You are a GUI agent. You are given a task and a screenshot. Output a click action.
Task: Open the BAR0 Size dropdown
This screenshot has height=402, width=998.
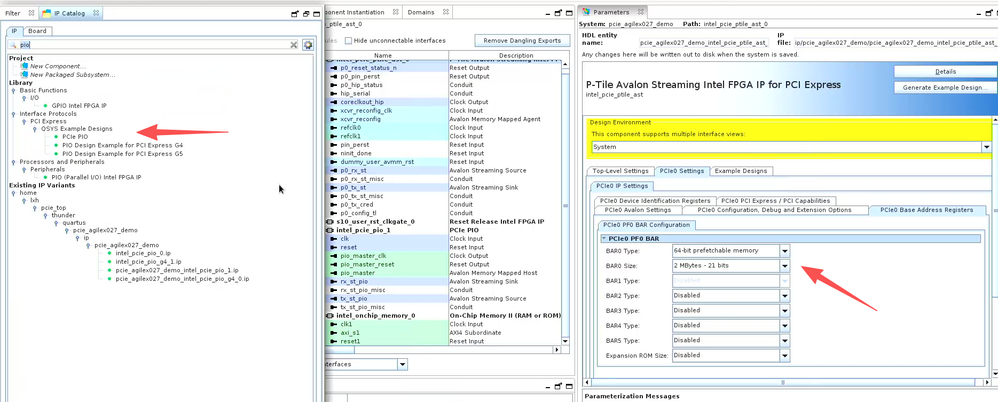784,267
